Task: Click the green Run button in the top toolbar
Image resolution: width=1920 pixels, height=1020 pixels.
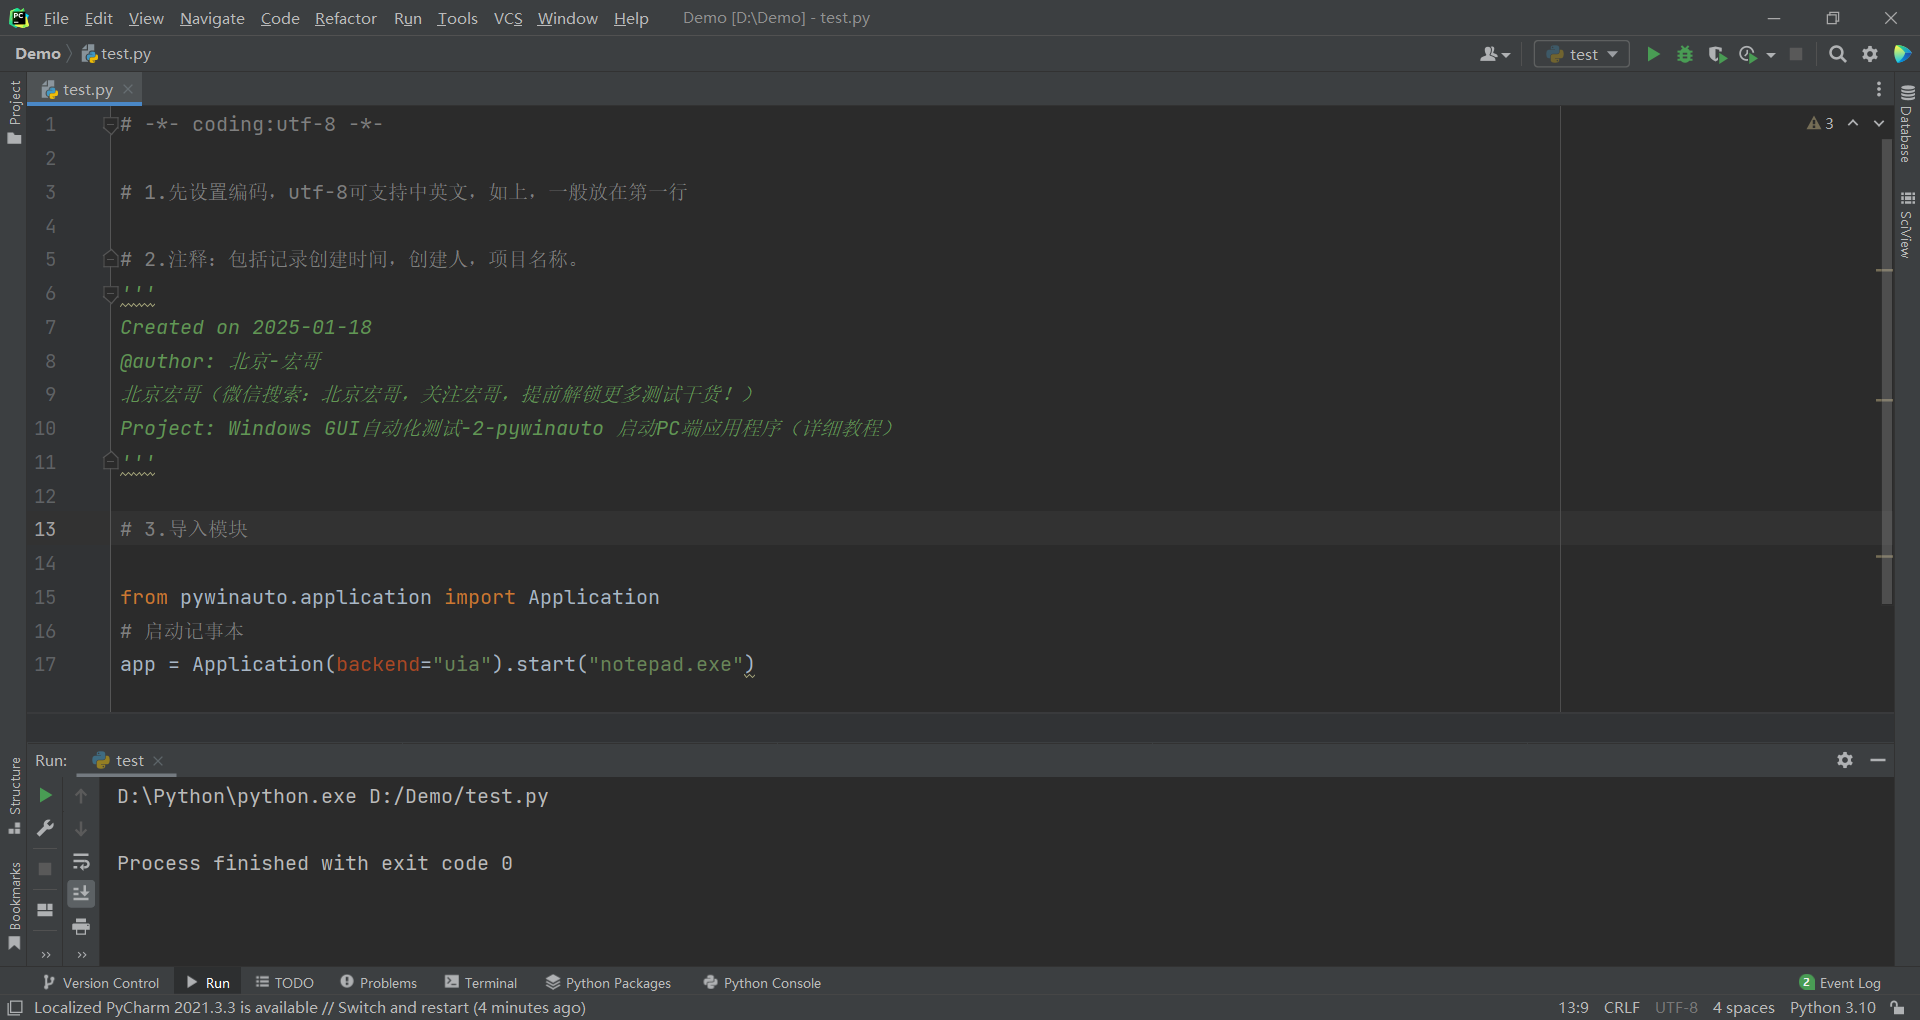Action: tap(1653, 54)
